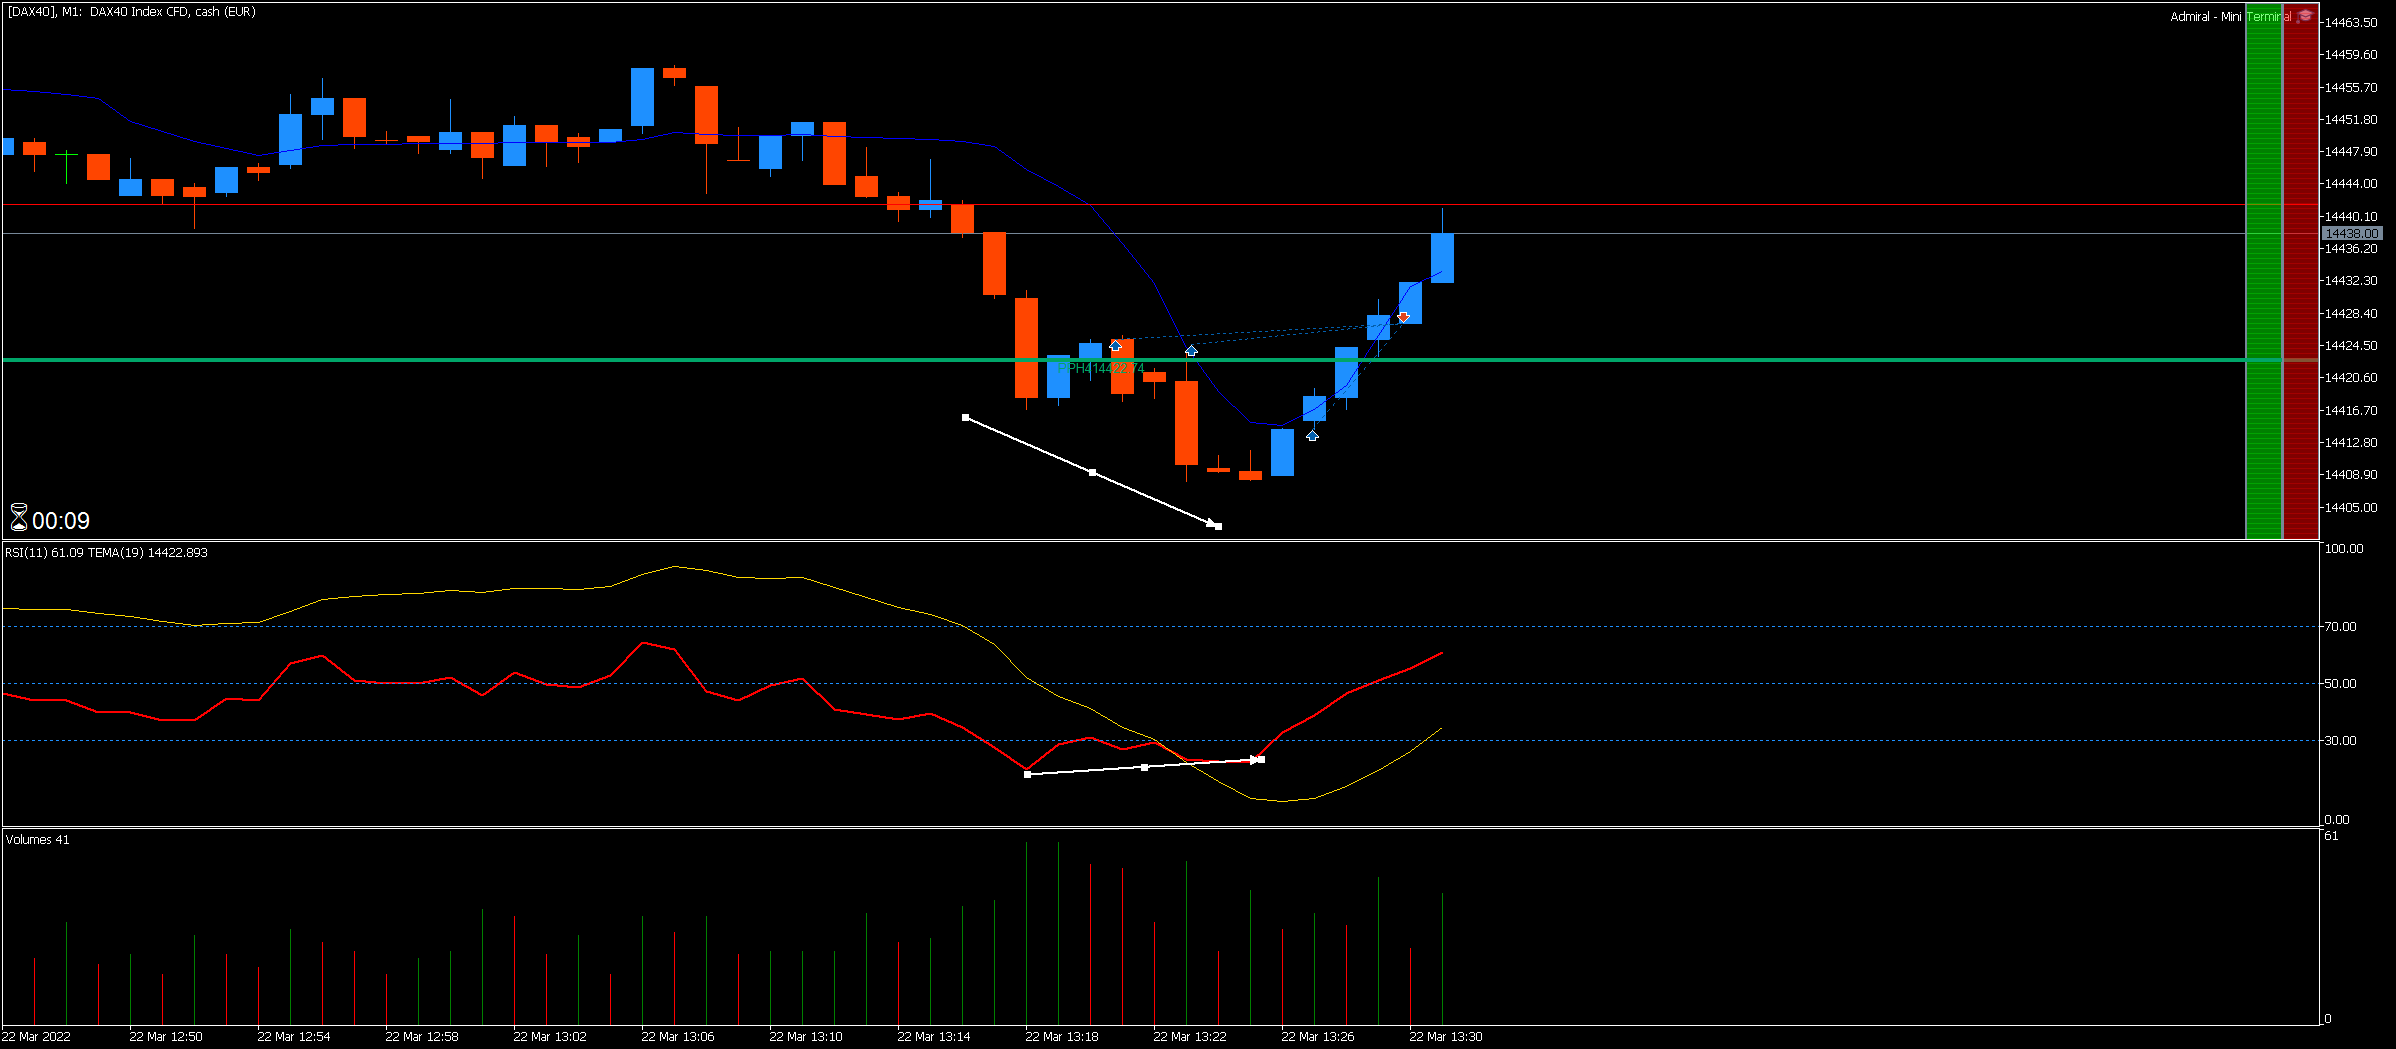
Task: Click the hourglass countdown timer icon
Action: coord(19,517)
